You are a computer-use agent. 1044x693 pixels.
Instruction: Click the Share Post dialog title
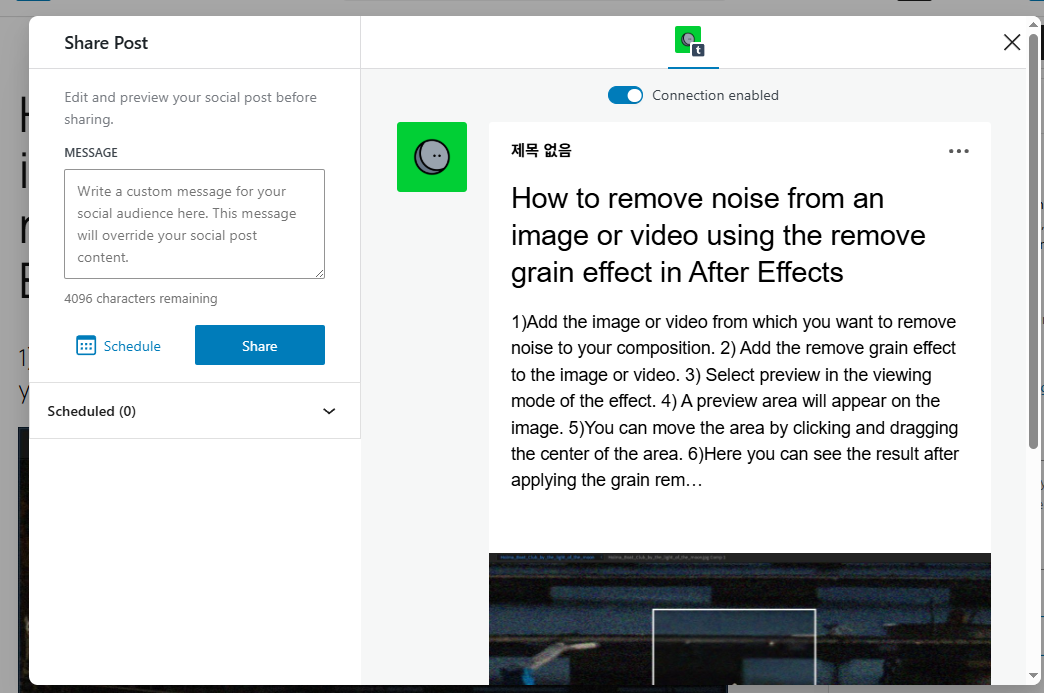106,43
